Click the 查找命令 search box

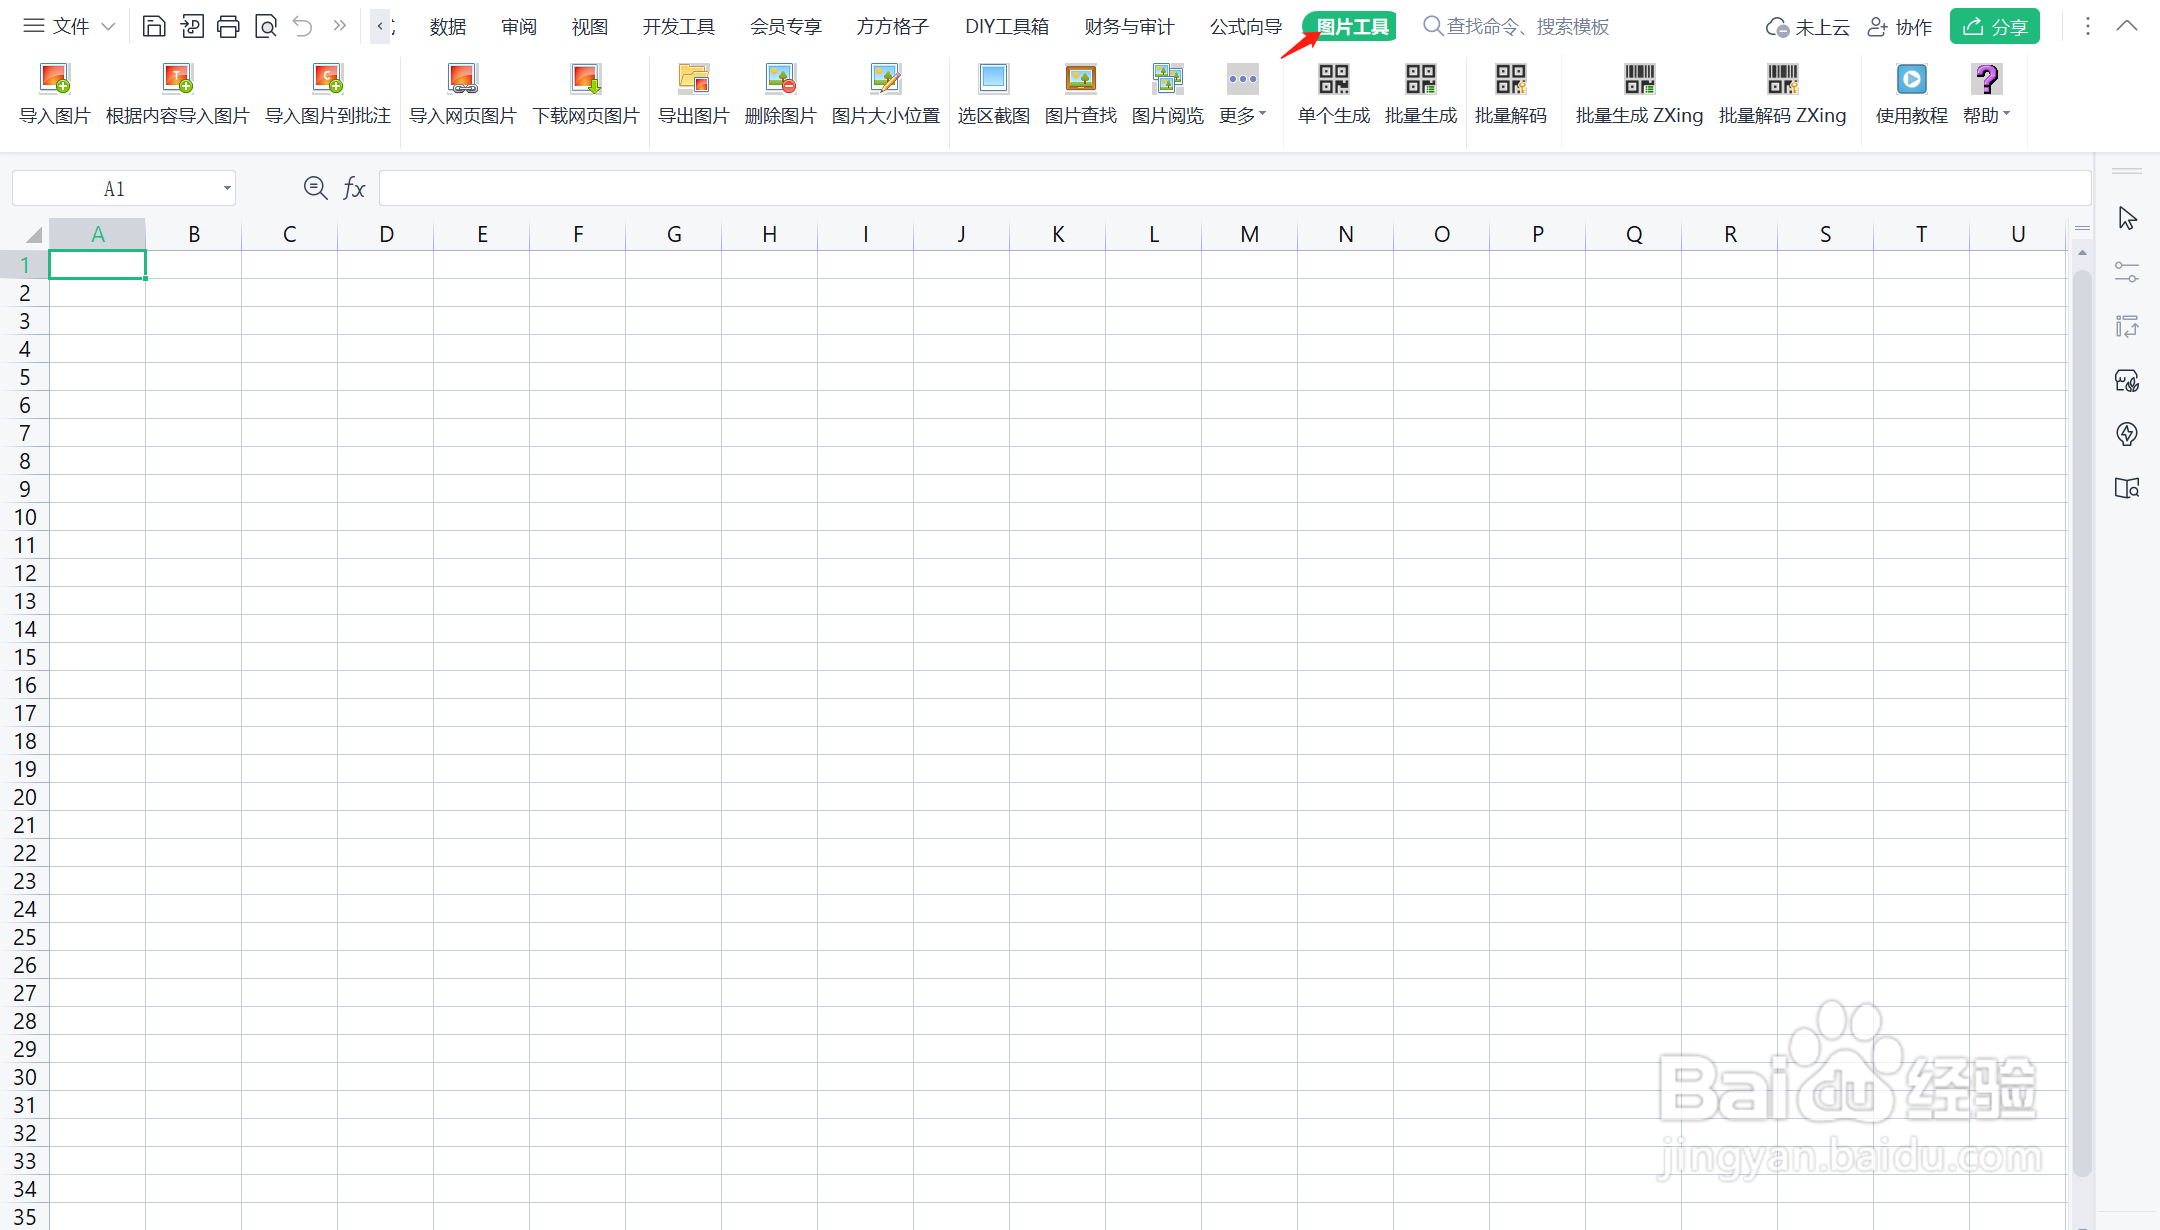(1517, 27)
